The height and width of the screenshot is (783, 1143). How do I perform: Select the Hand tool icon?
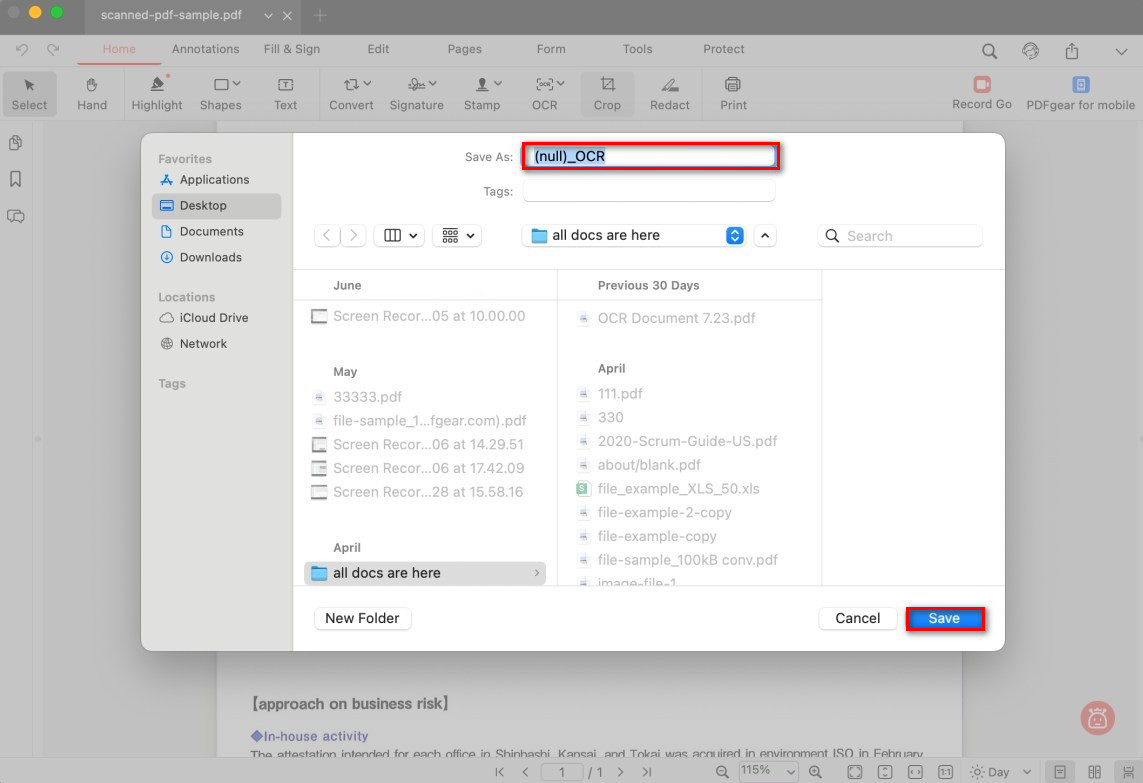pyautogui.click(x=92, y=86)
